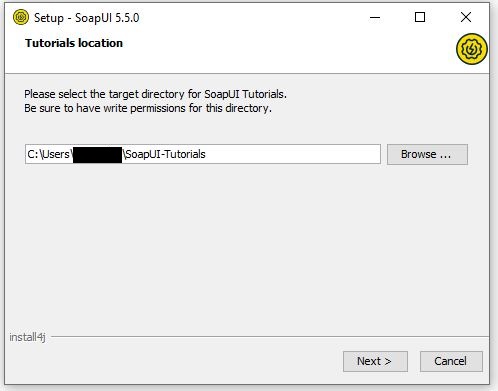Viewport: 498px width, 391px height.
Task: Minimize the SoapUI Setup window
Action: tap(375, 17)
